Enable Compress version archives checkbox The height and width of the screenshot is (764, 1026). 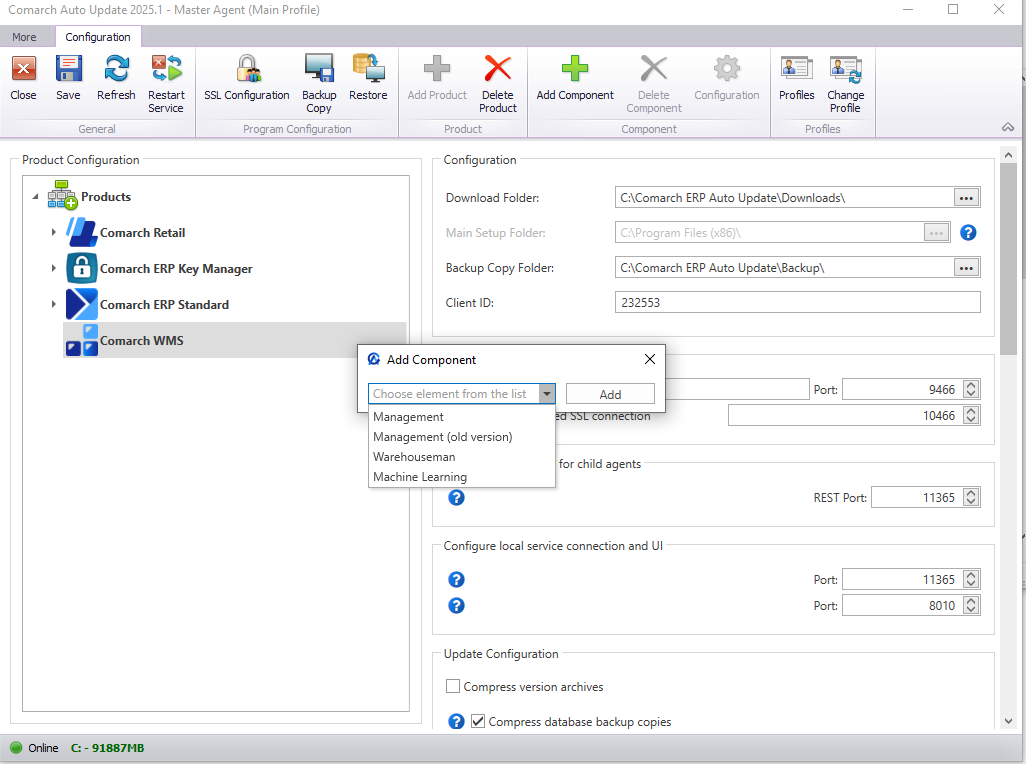click(453, 686)
